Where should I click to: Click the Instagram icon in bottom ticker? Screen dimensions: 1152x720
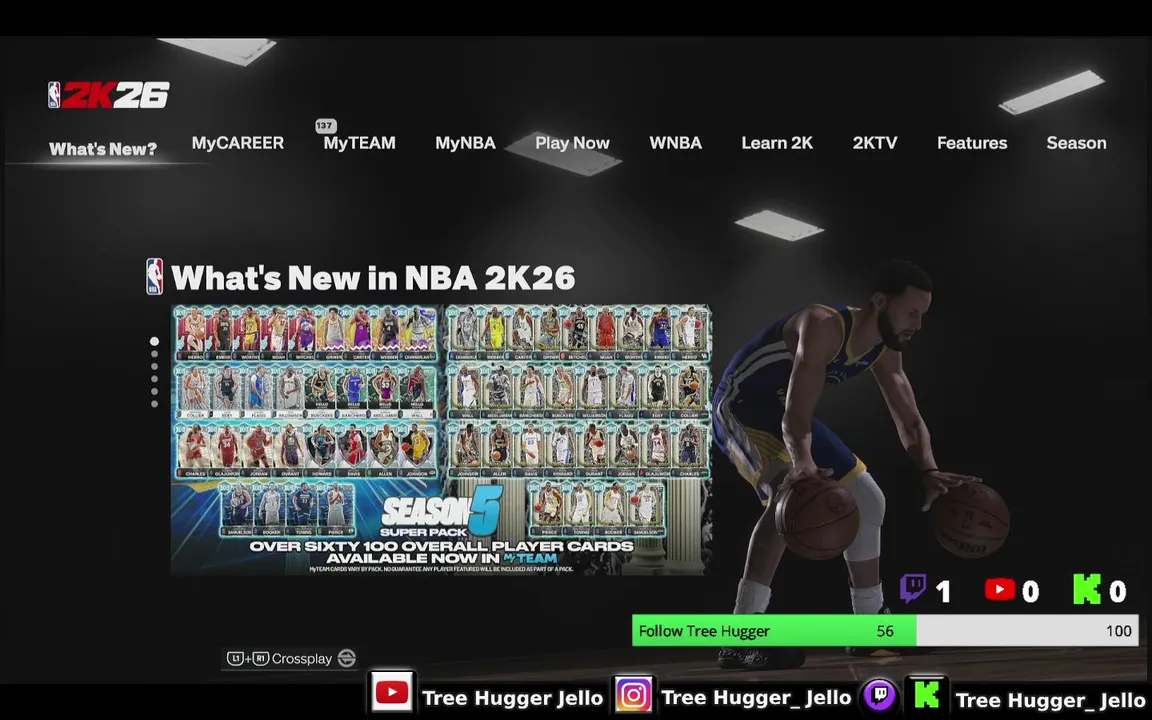point(633,695)
